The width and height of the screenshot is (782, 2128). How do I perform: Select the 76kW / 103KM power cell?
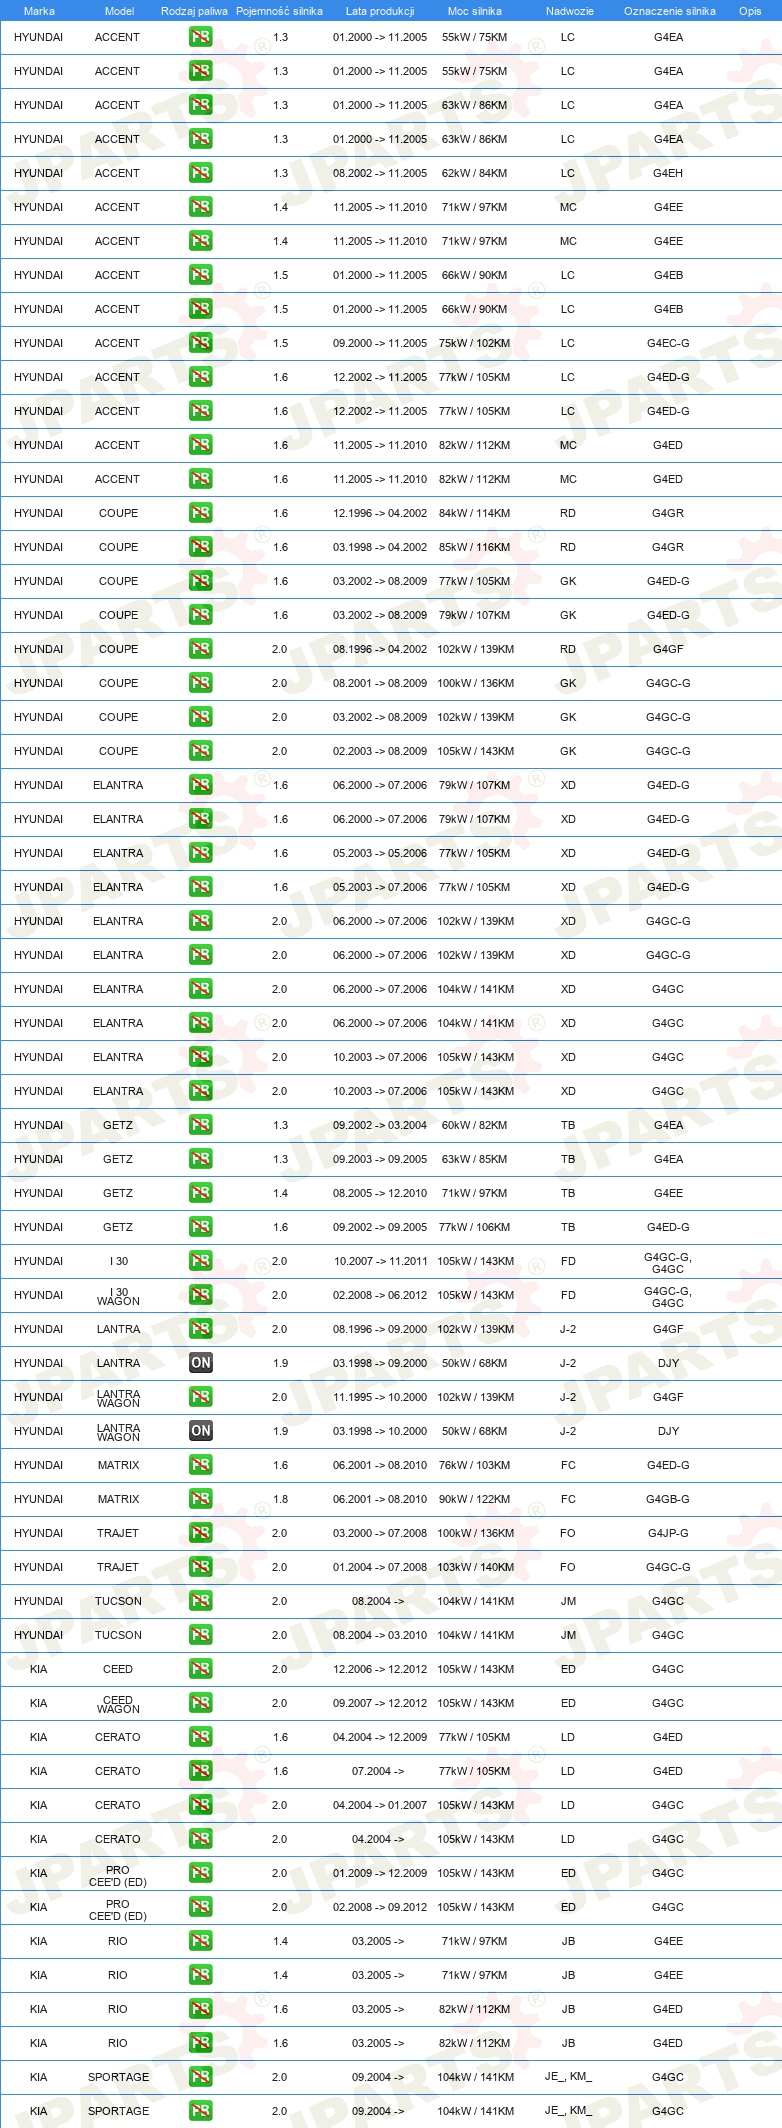(475, 1465)
